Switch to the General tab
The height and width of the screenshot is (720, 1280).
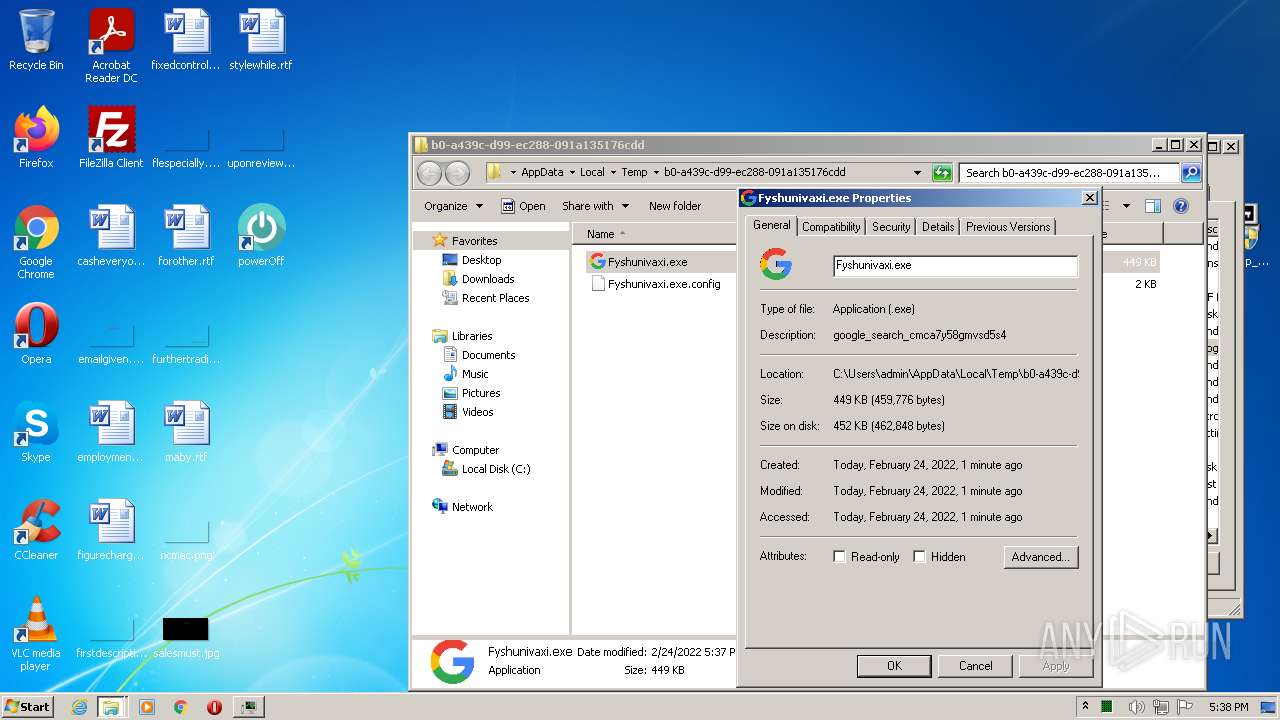click(771, 226)
